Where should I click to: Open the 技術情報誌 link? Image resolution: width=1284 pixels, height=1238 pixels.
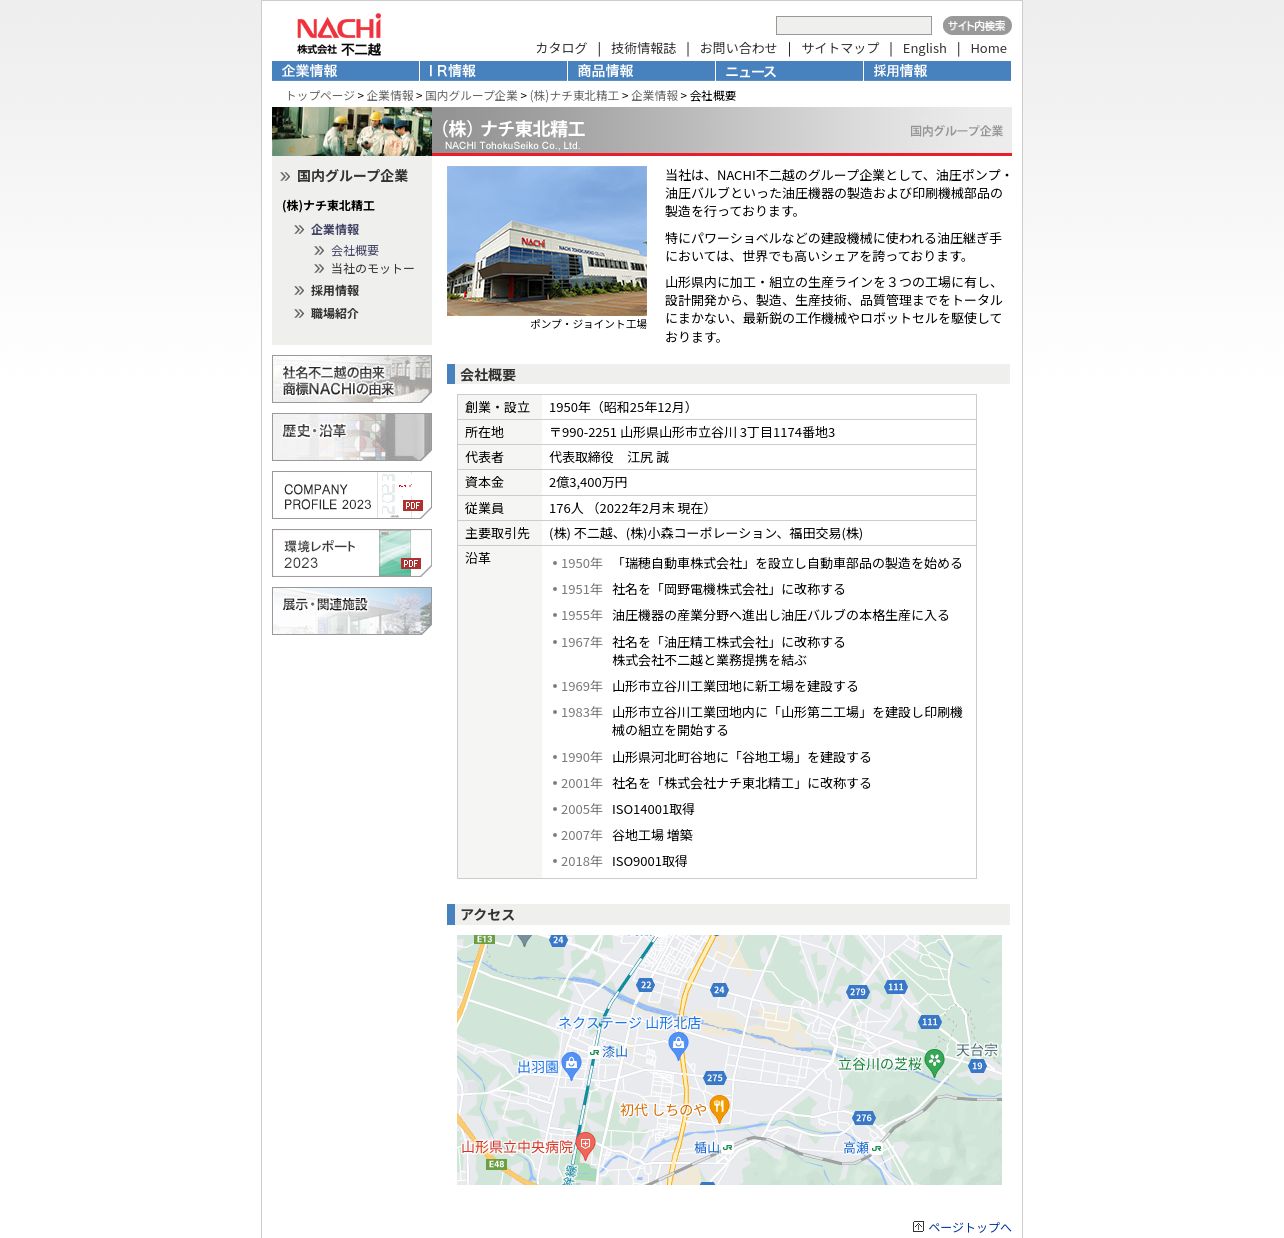coord(643,48)
